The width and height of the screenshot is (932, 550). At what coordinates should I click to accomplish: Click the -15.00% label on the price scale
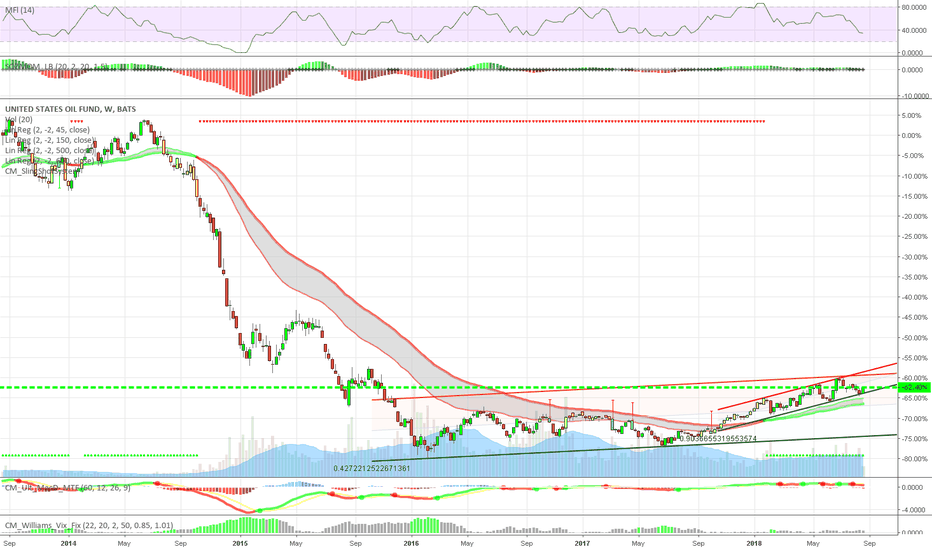[x=914, y=196]
